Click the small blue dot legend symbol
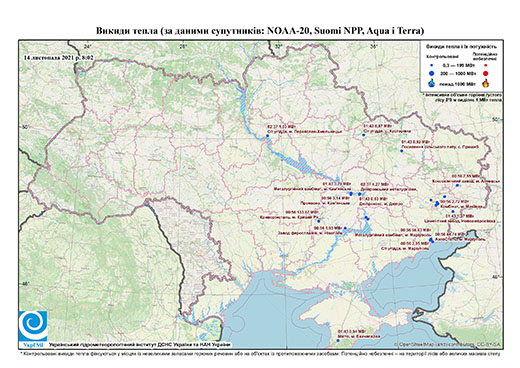520x368 pixels. 432,66
